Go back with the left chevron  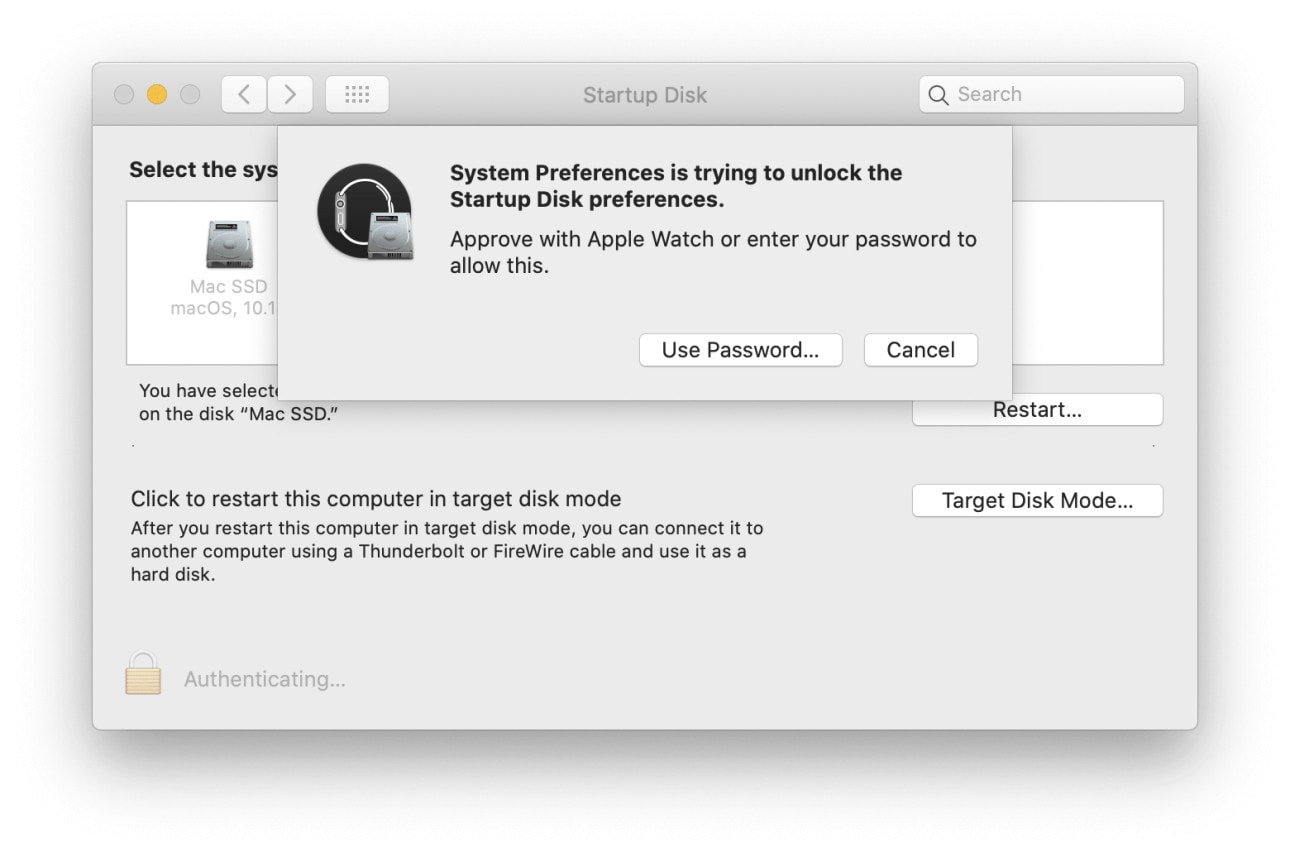(x=244, y=95)
